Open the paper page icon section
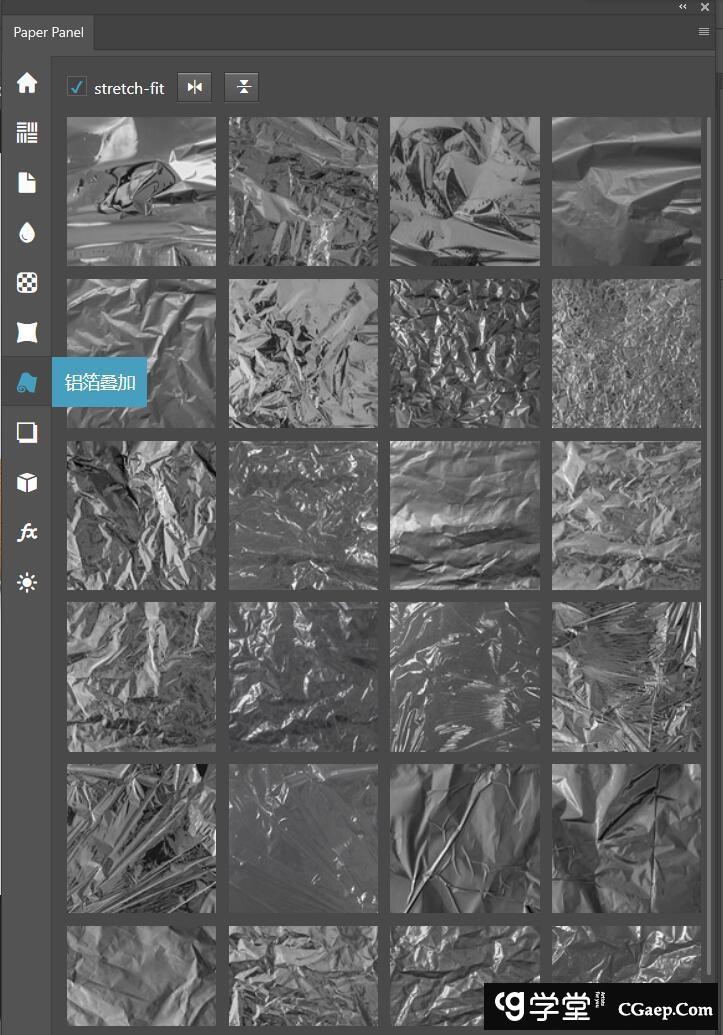This screenshot has width=723, height=1035. tap(27, 183)
